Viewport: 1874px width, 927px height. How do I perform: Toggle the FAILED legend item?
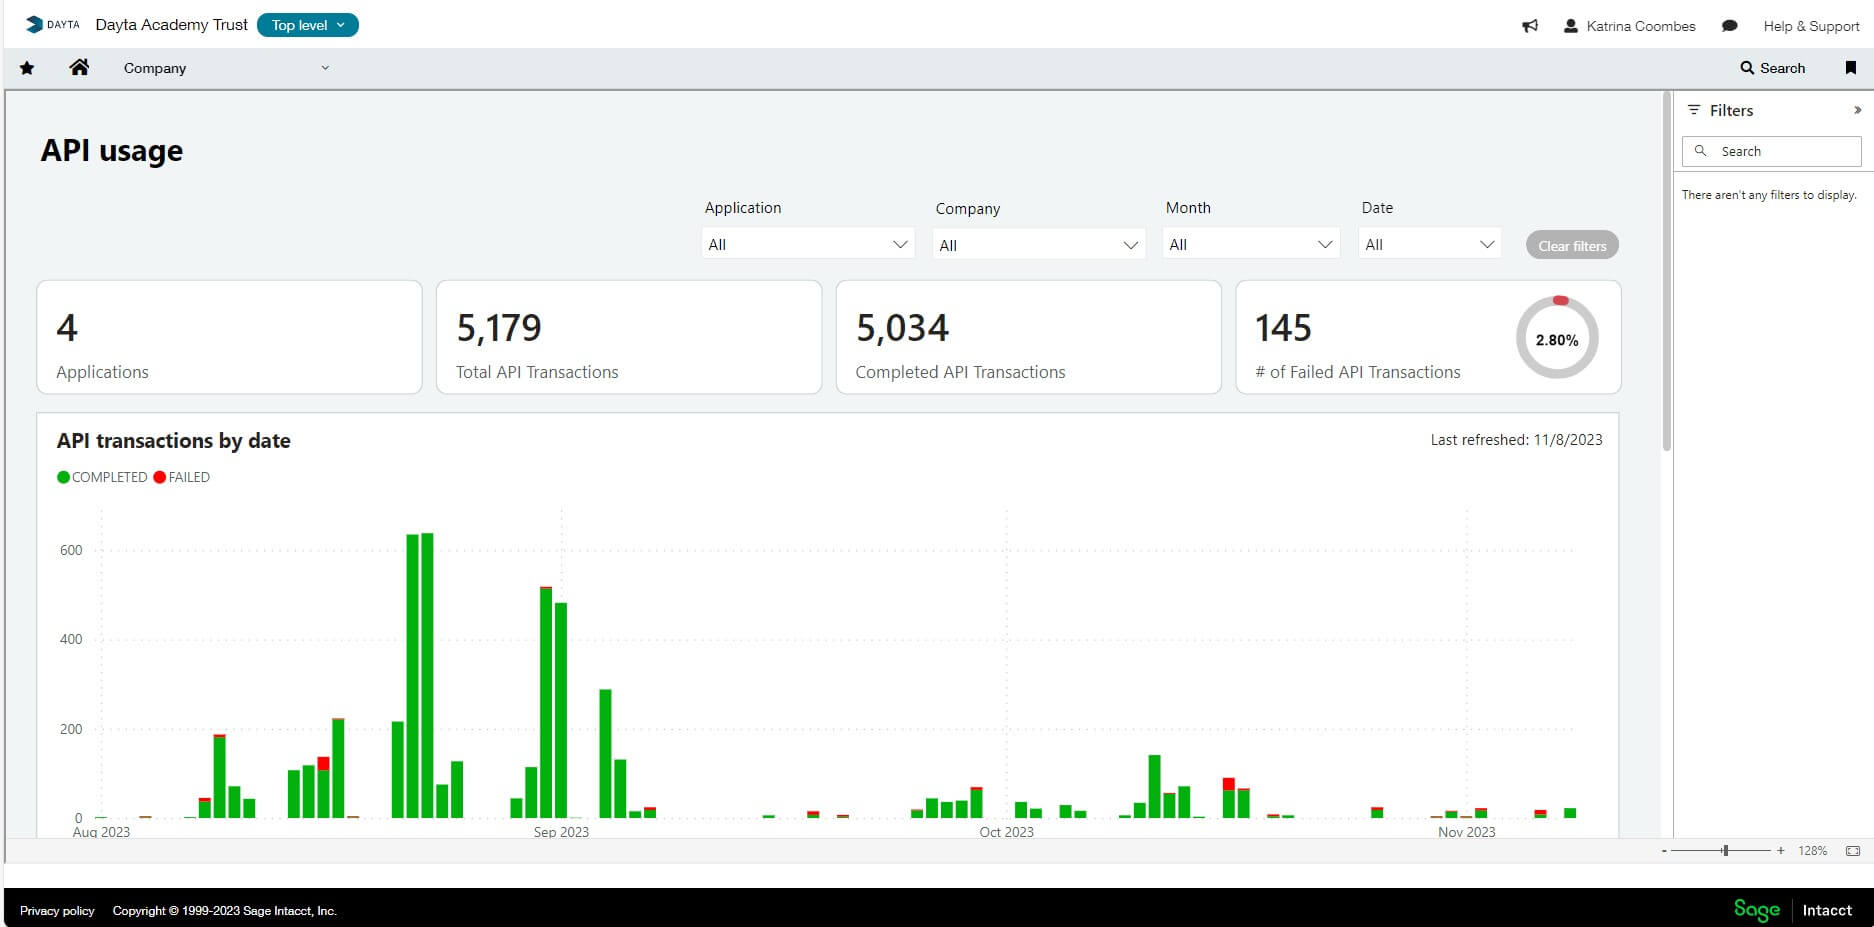[182, 477]
